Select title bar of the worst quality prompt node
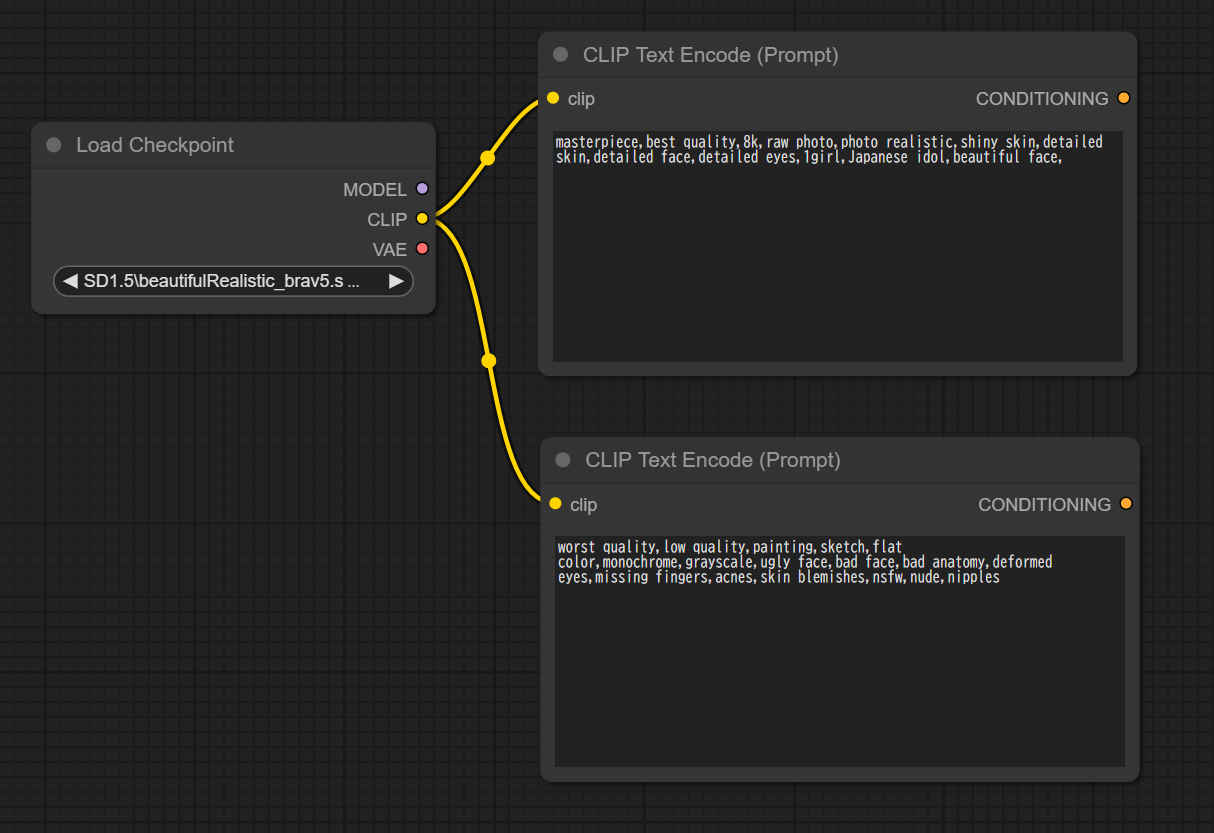Screen dimensions: 1214x833 pyautogui.click(x=712, y=460)
